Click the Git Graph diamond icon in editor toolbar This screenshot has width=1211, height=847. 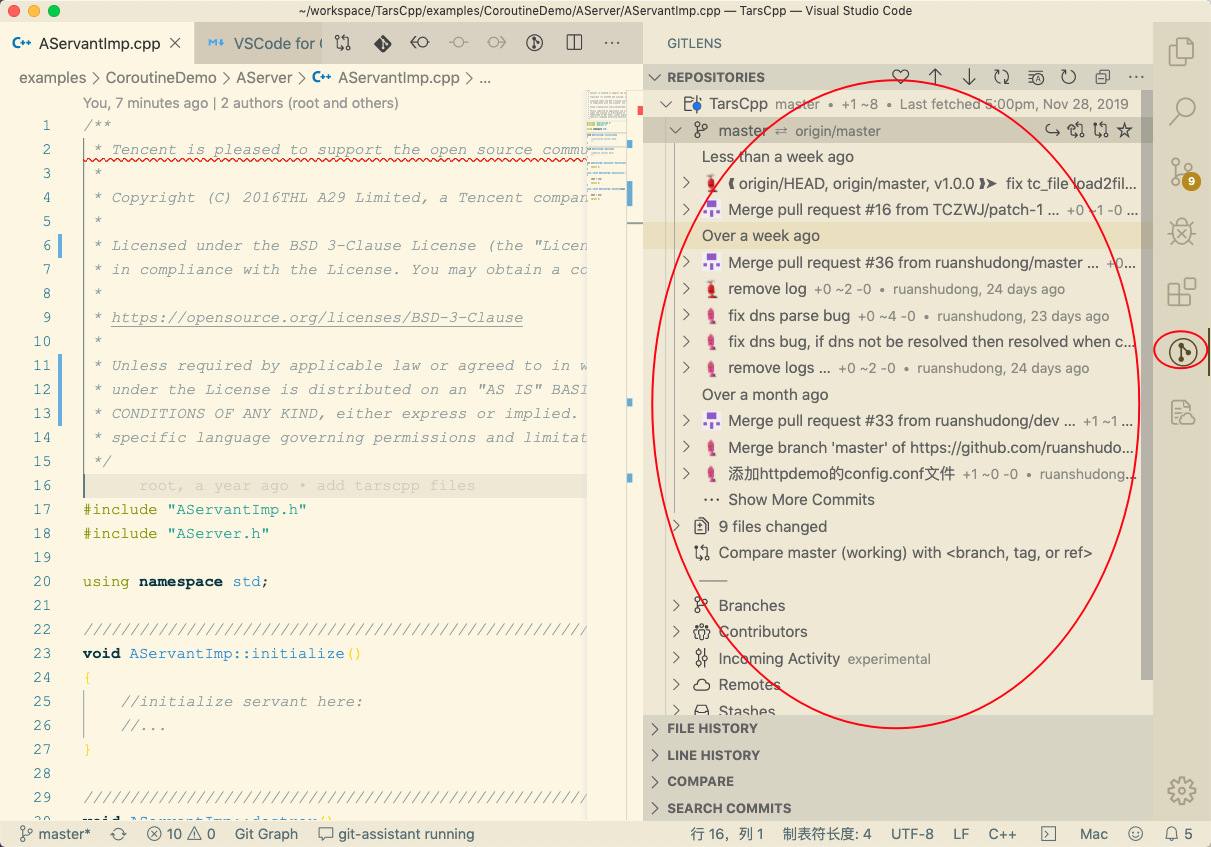(x=382, y=44)
